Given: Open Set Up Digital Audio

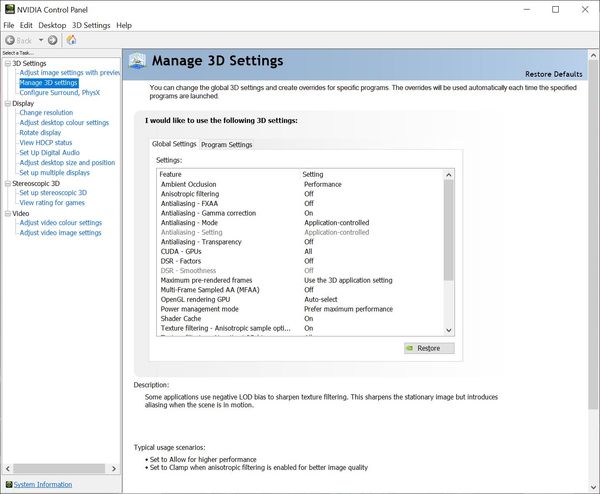Looking at the screenshot, I should coord(50,152).
